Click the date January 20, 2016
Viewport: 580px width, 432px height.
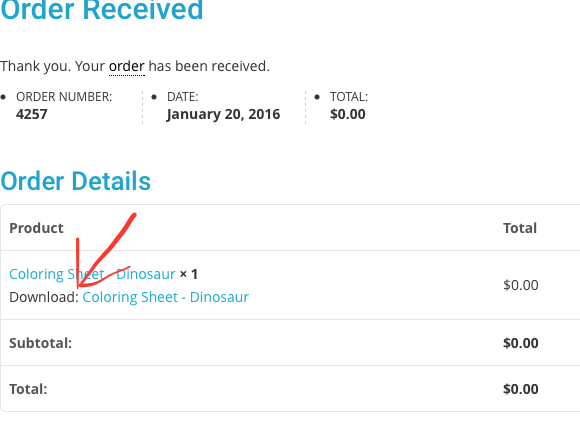[x=223, y=114]
